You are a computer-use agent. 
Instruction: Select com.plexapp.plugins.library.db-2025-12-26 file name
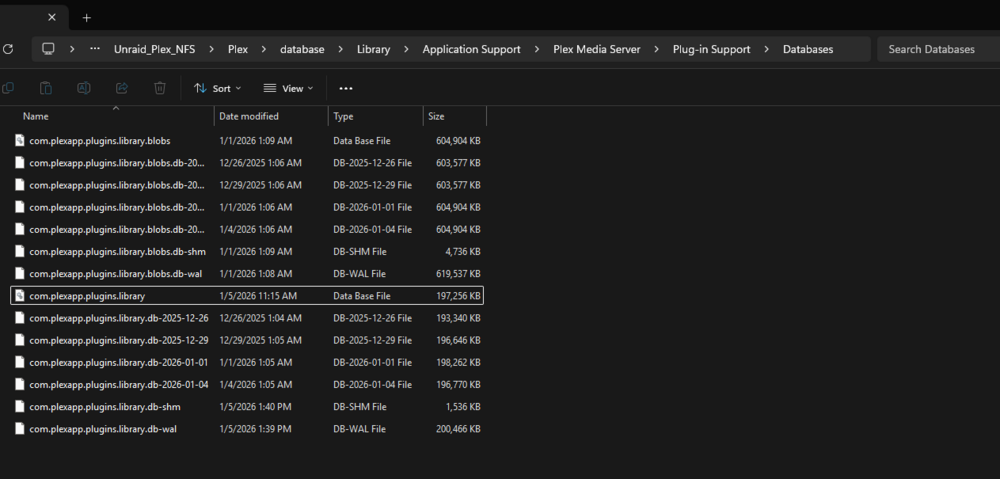pyautogui.click(x=119, y=318)
